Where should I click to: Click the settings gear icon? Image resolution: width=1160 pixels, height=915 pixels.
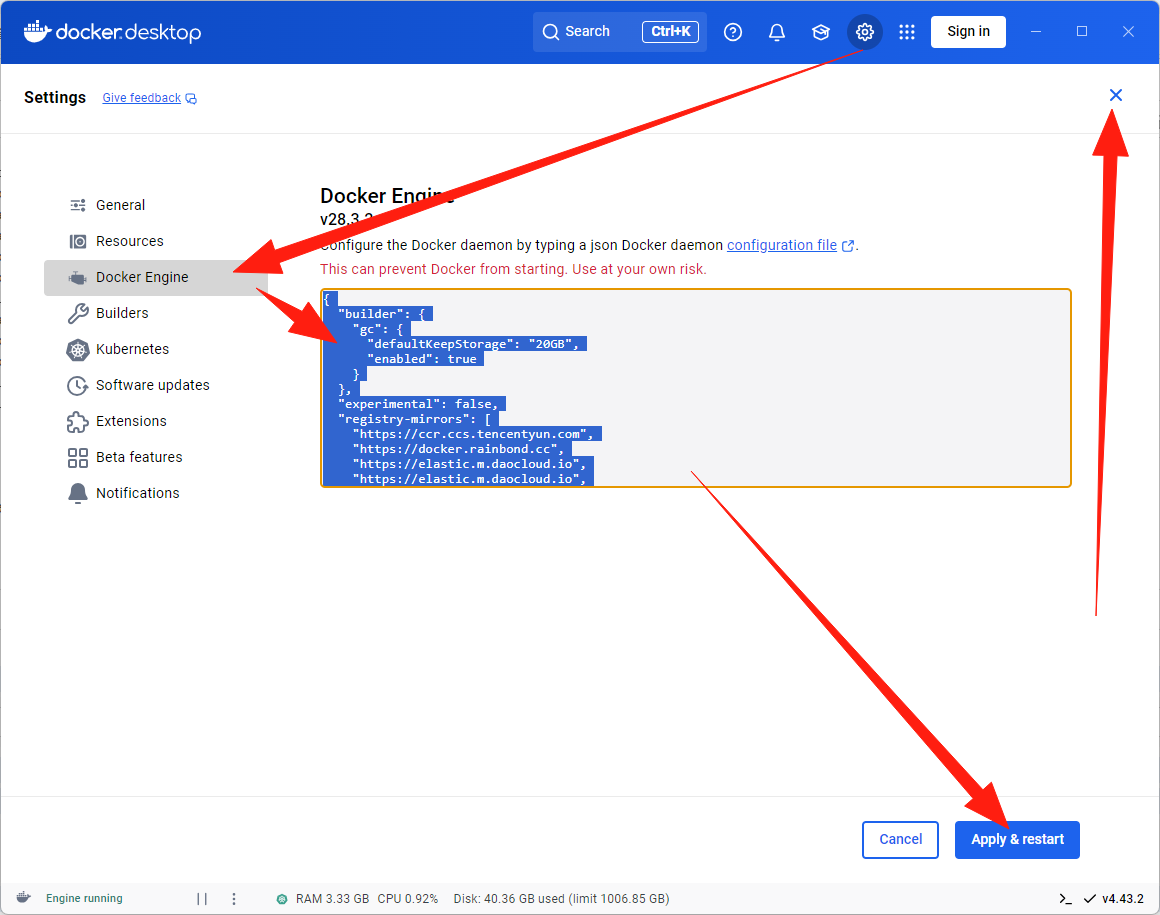[865, 32]
